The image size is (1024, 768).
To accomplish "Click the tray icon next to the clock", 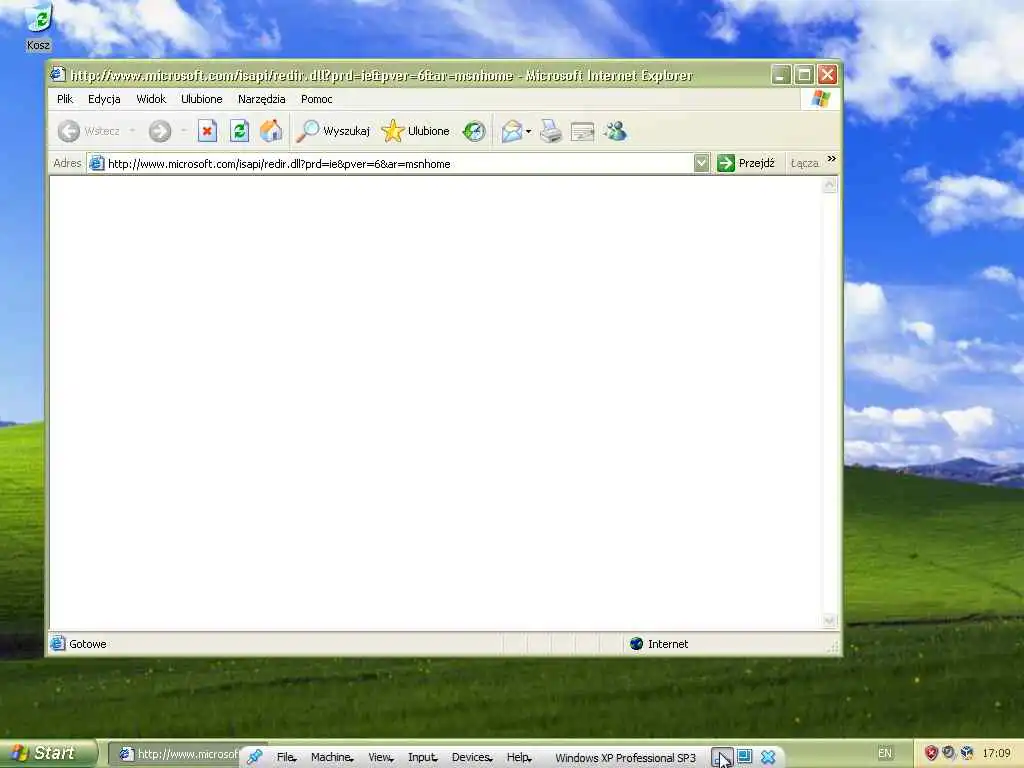I will point(967,753).
